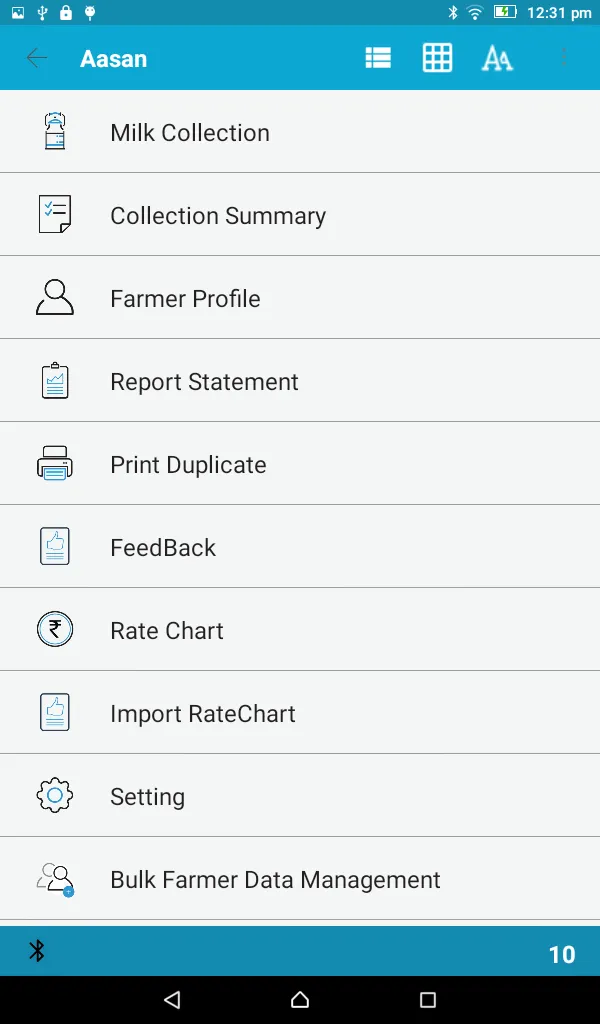Tap the number 10 in the bottom bar

coord(562,954)
